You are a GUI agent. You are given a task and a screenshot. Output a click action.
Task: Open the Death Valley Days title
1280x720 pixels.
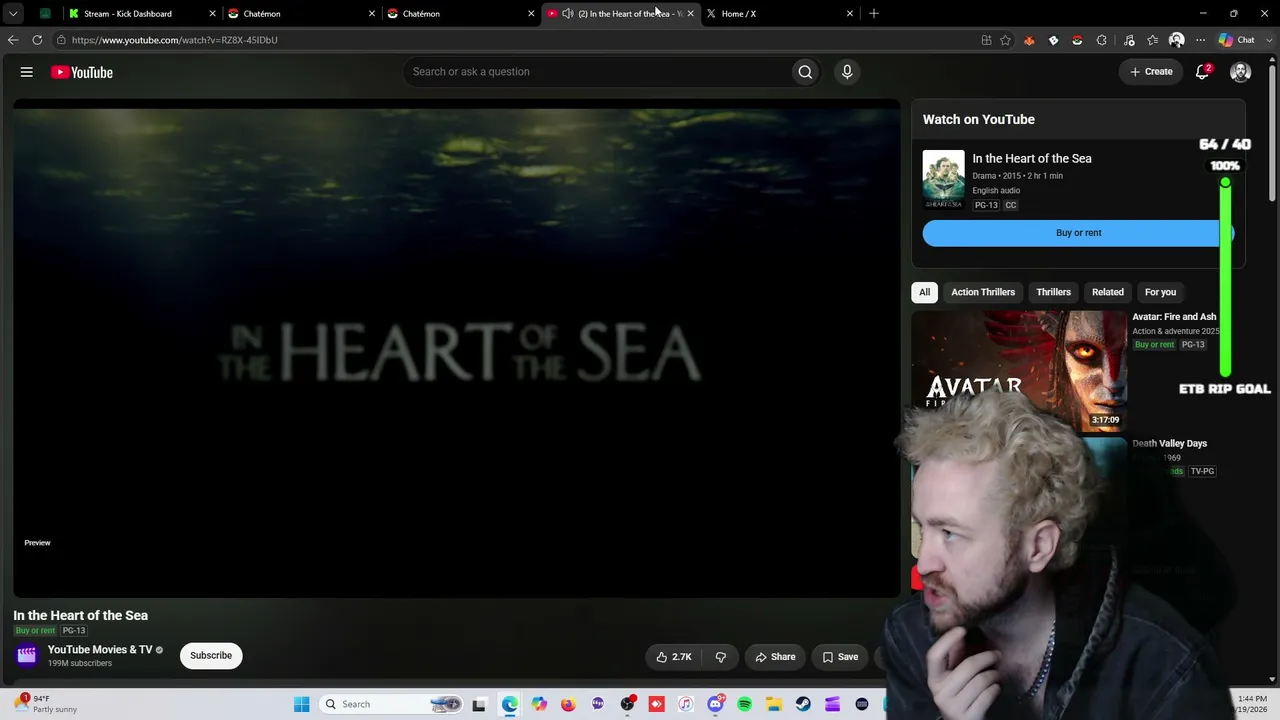1169,444
